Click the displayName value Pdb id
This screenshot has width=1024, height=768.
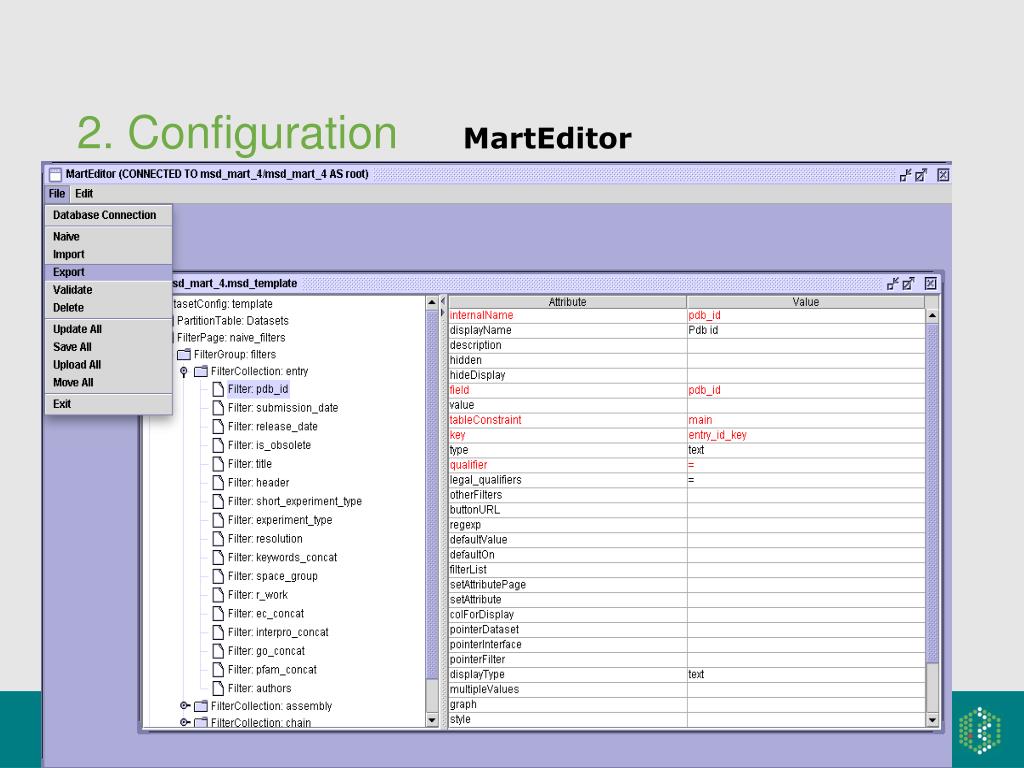(x=806, y=330)
